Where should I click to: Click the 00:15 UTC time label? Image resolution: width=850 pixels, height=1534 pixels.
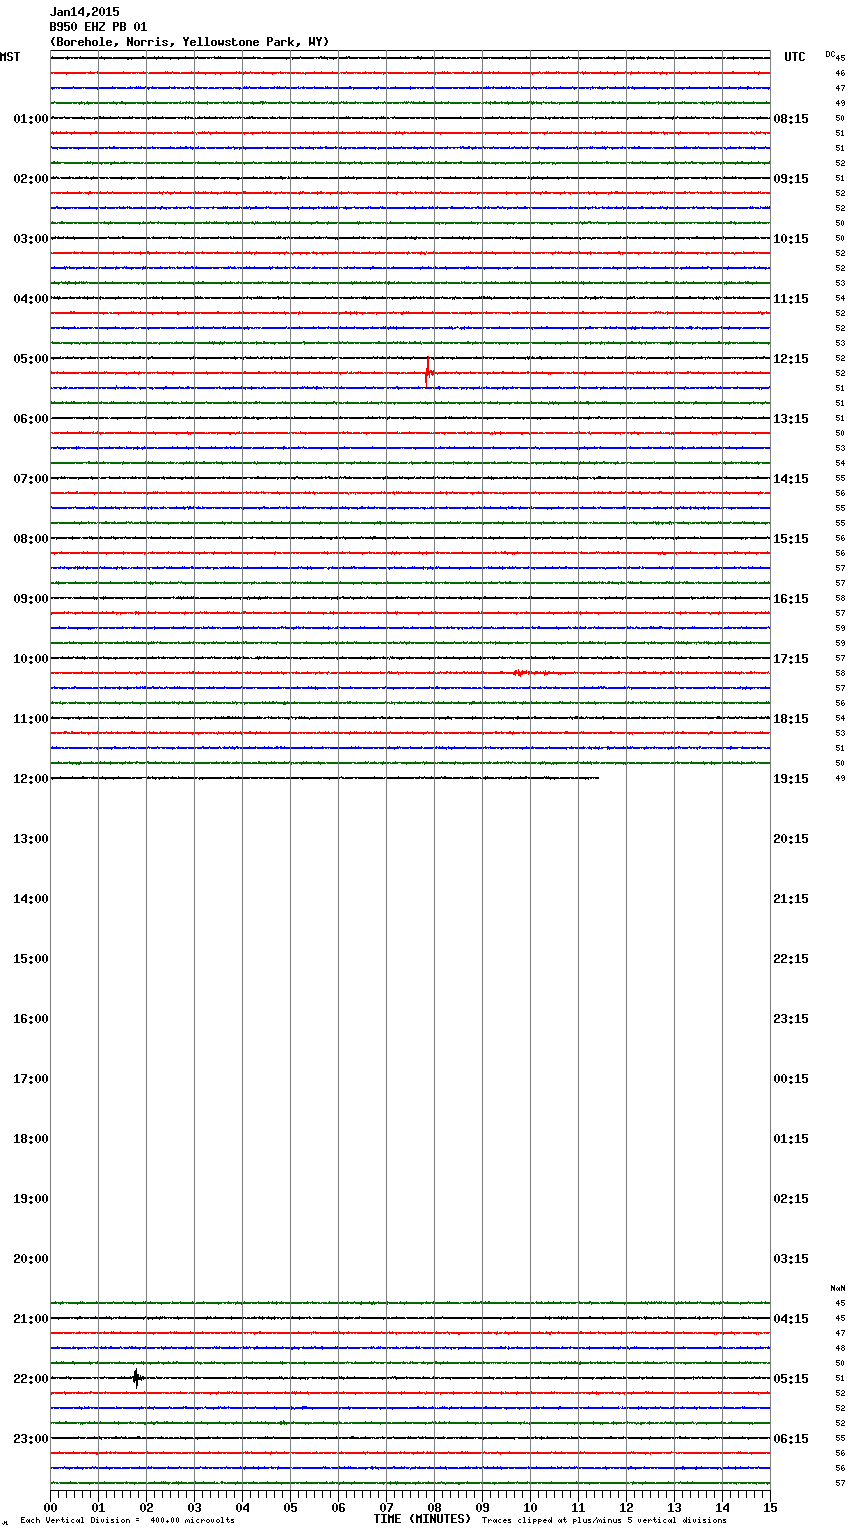pyautogui.click(x=791, y=1079)
